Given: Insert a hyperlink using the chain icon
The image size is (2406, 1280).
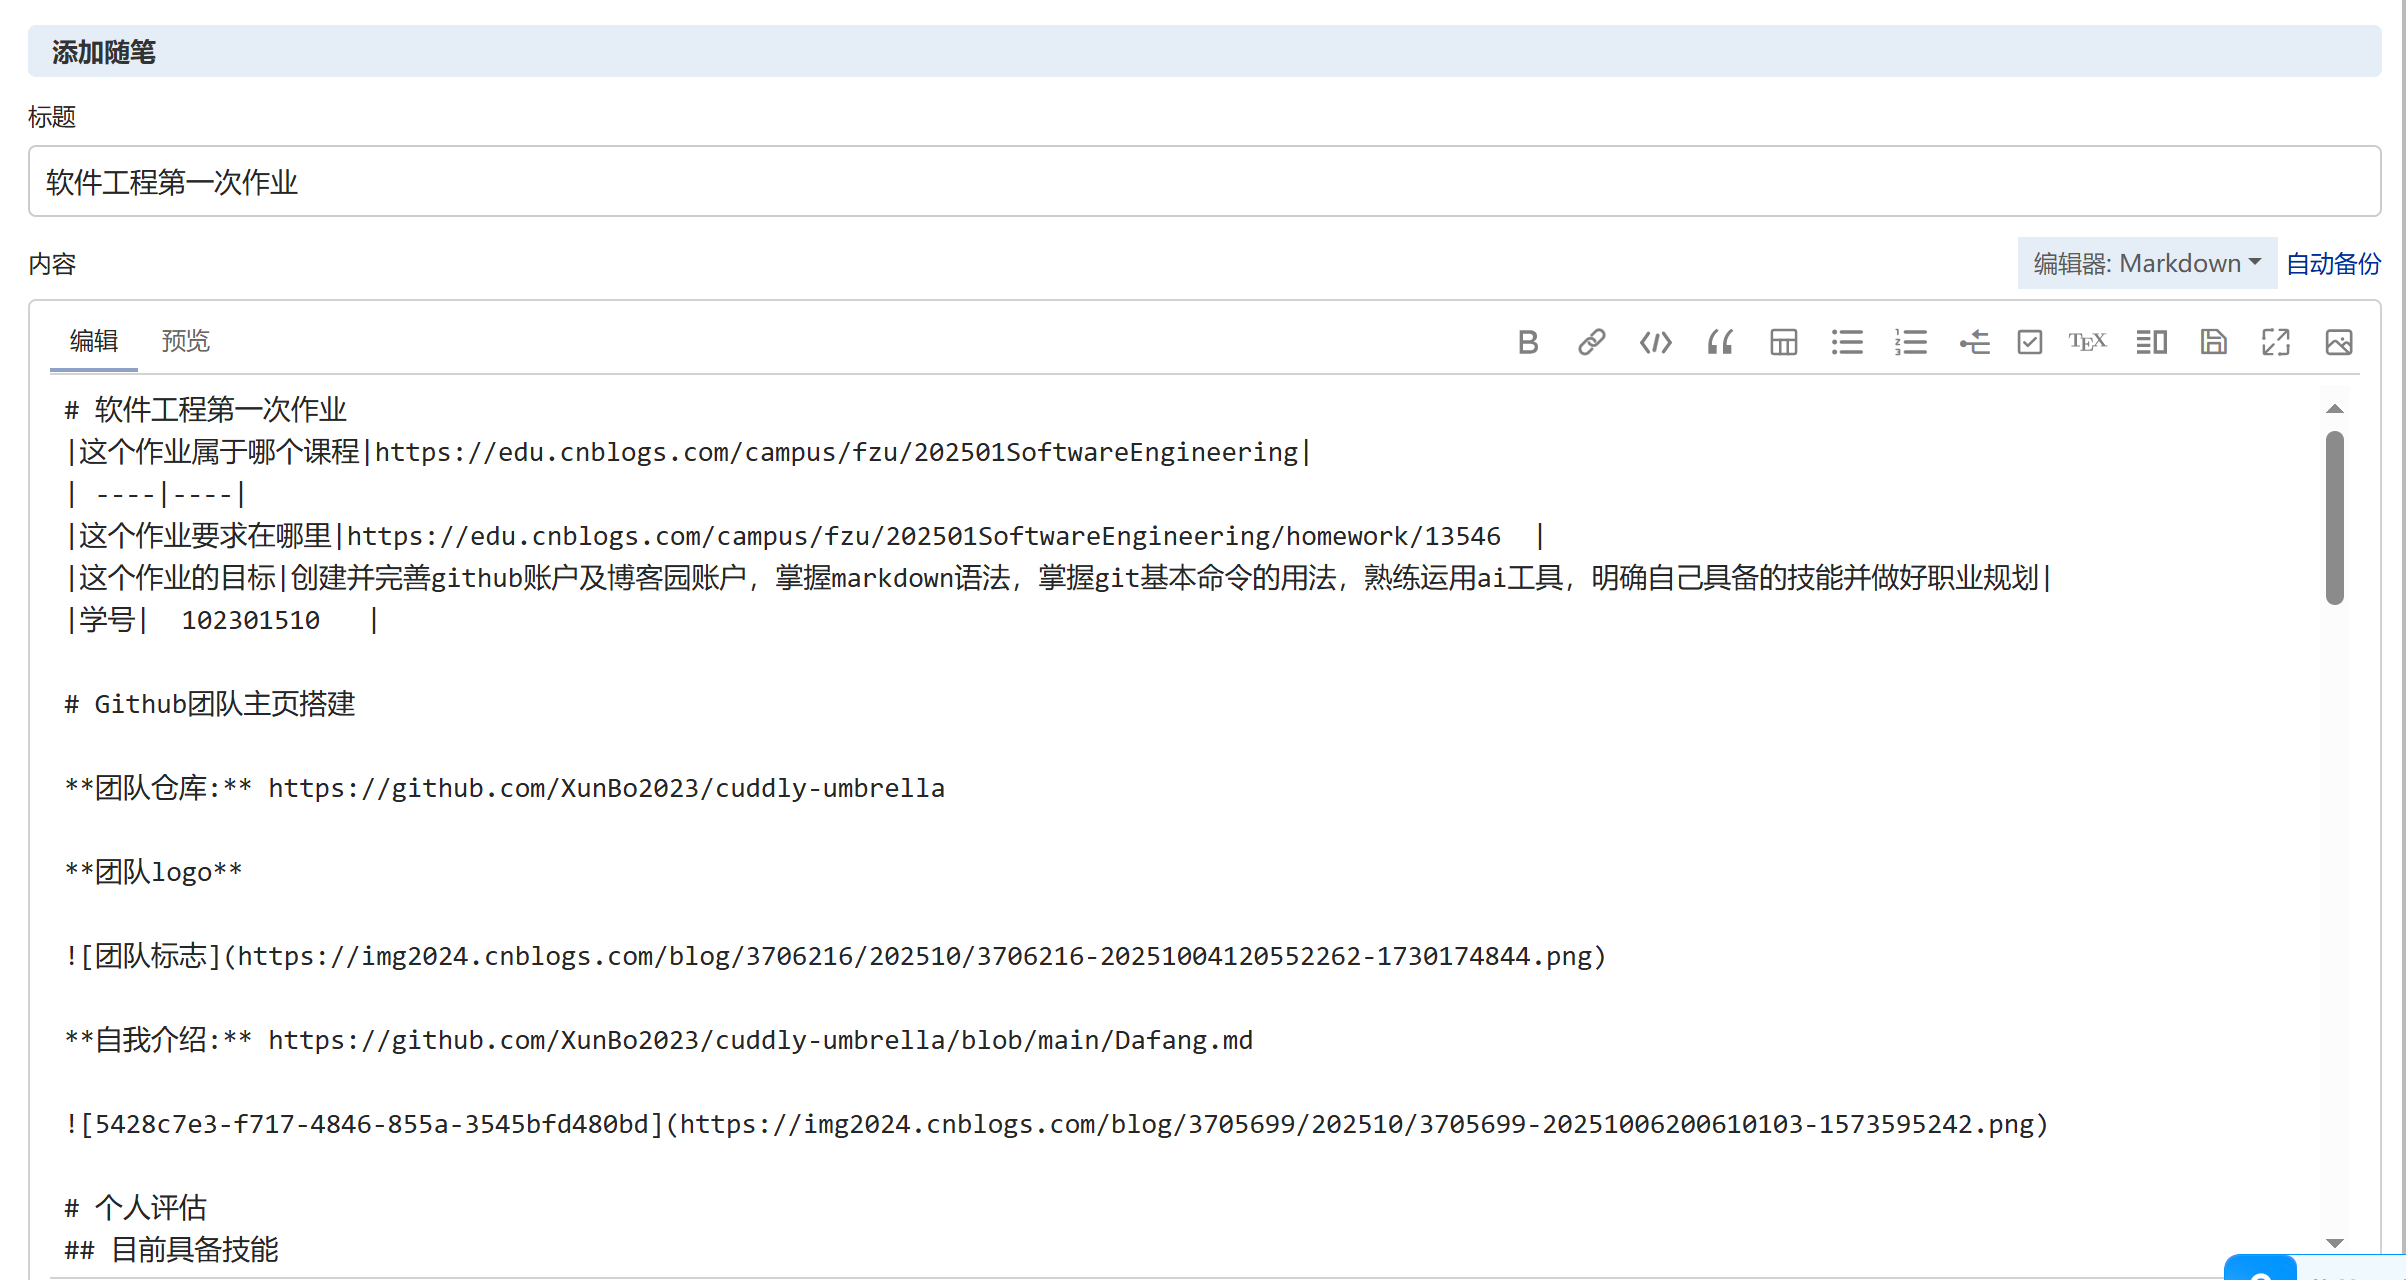Looking at the screenshot, I should pyautogui.click(x=1591, y=343).
